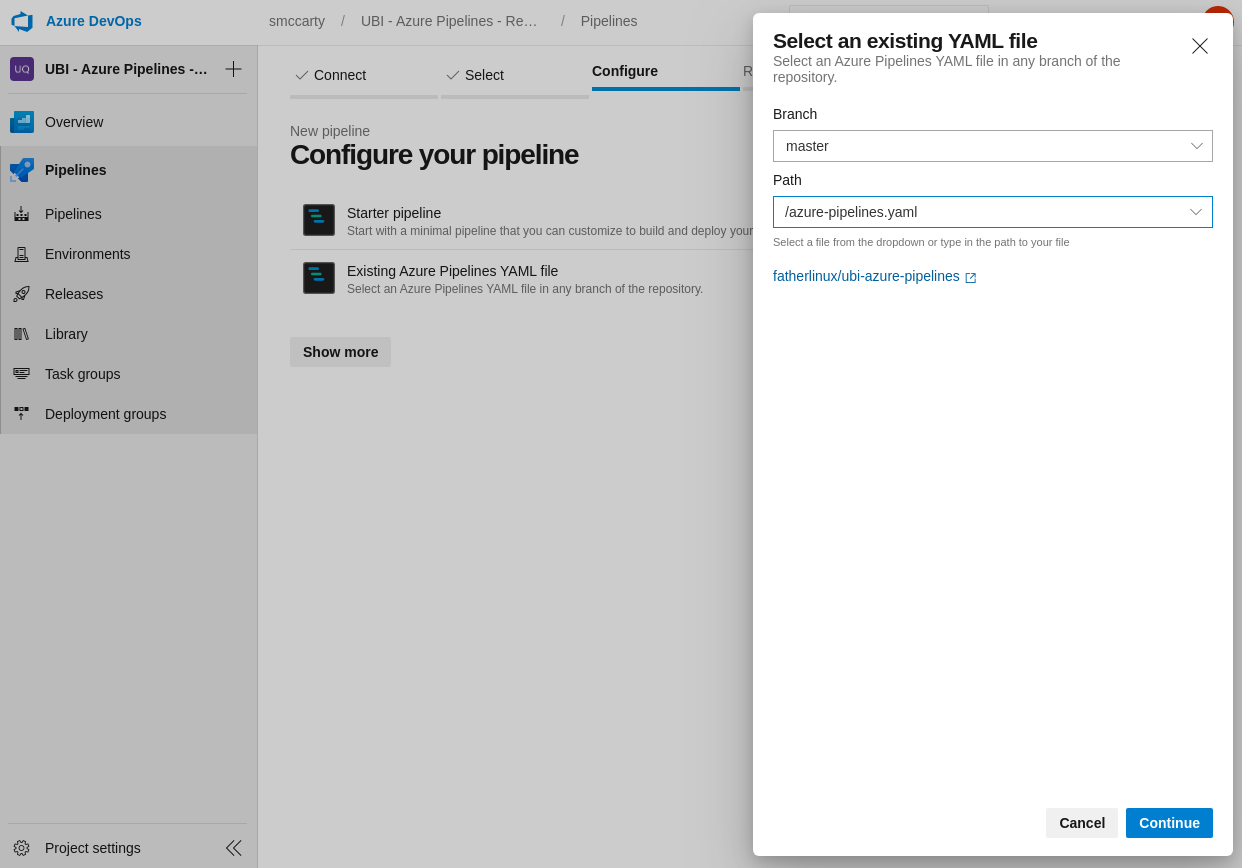1242x868 pixels.
Task: Open the Path dropdown chevron
Action: click(x=1195, y=212)
